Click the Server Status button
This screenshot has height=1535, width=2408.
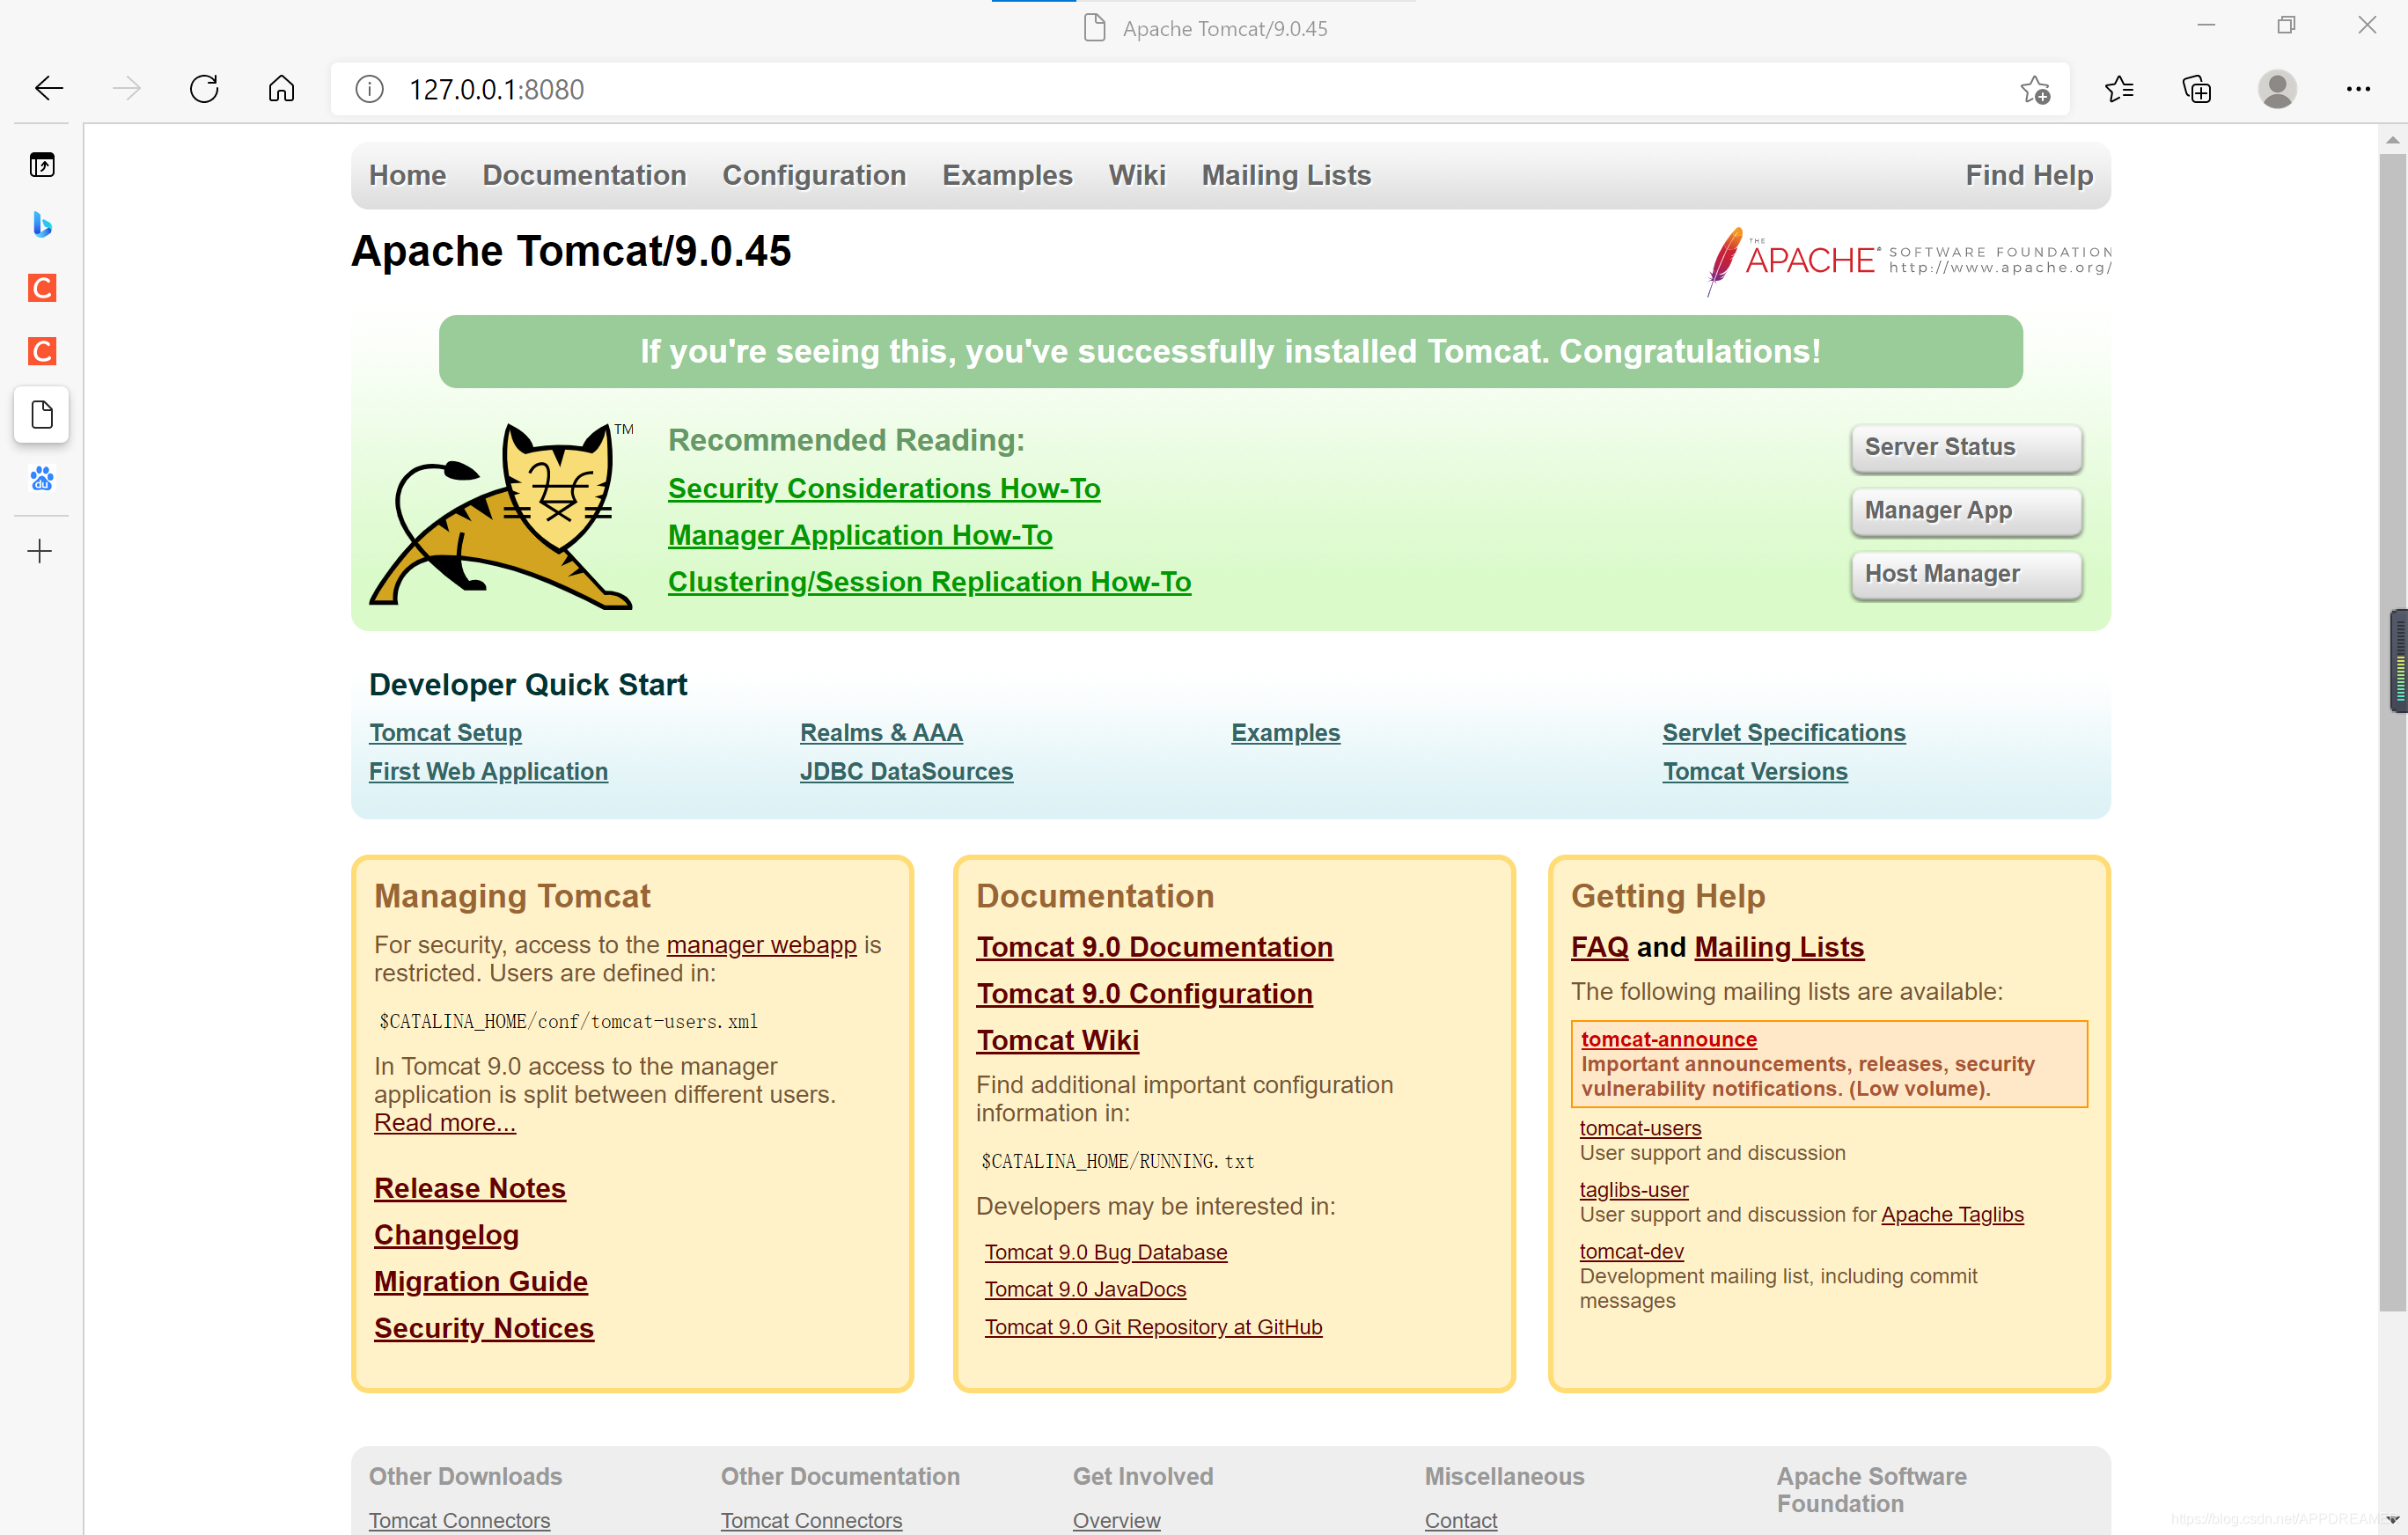(x=1966, y=448)
